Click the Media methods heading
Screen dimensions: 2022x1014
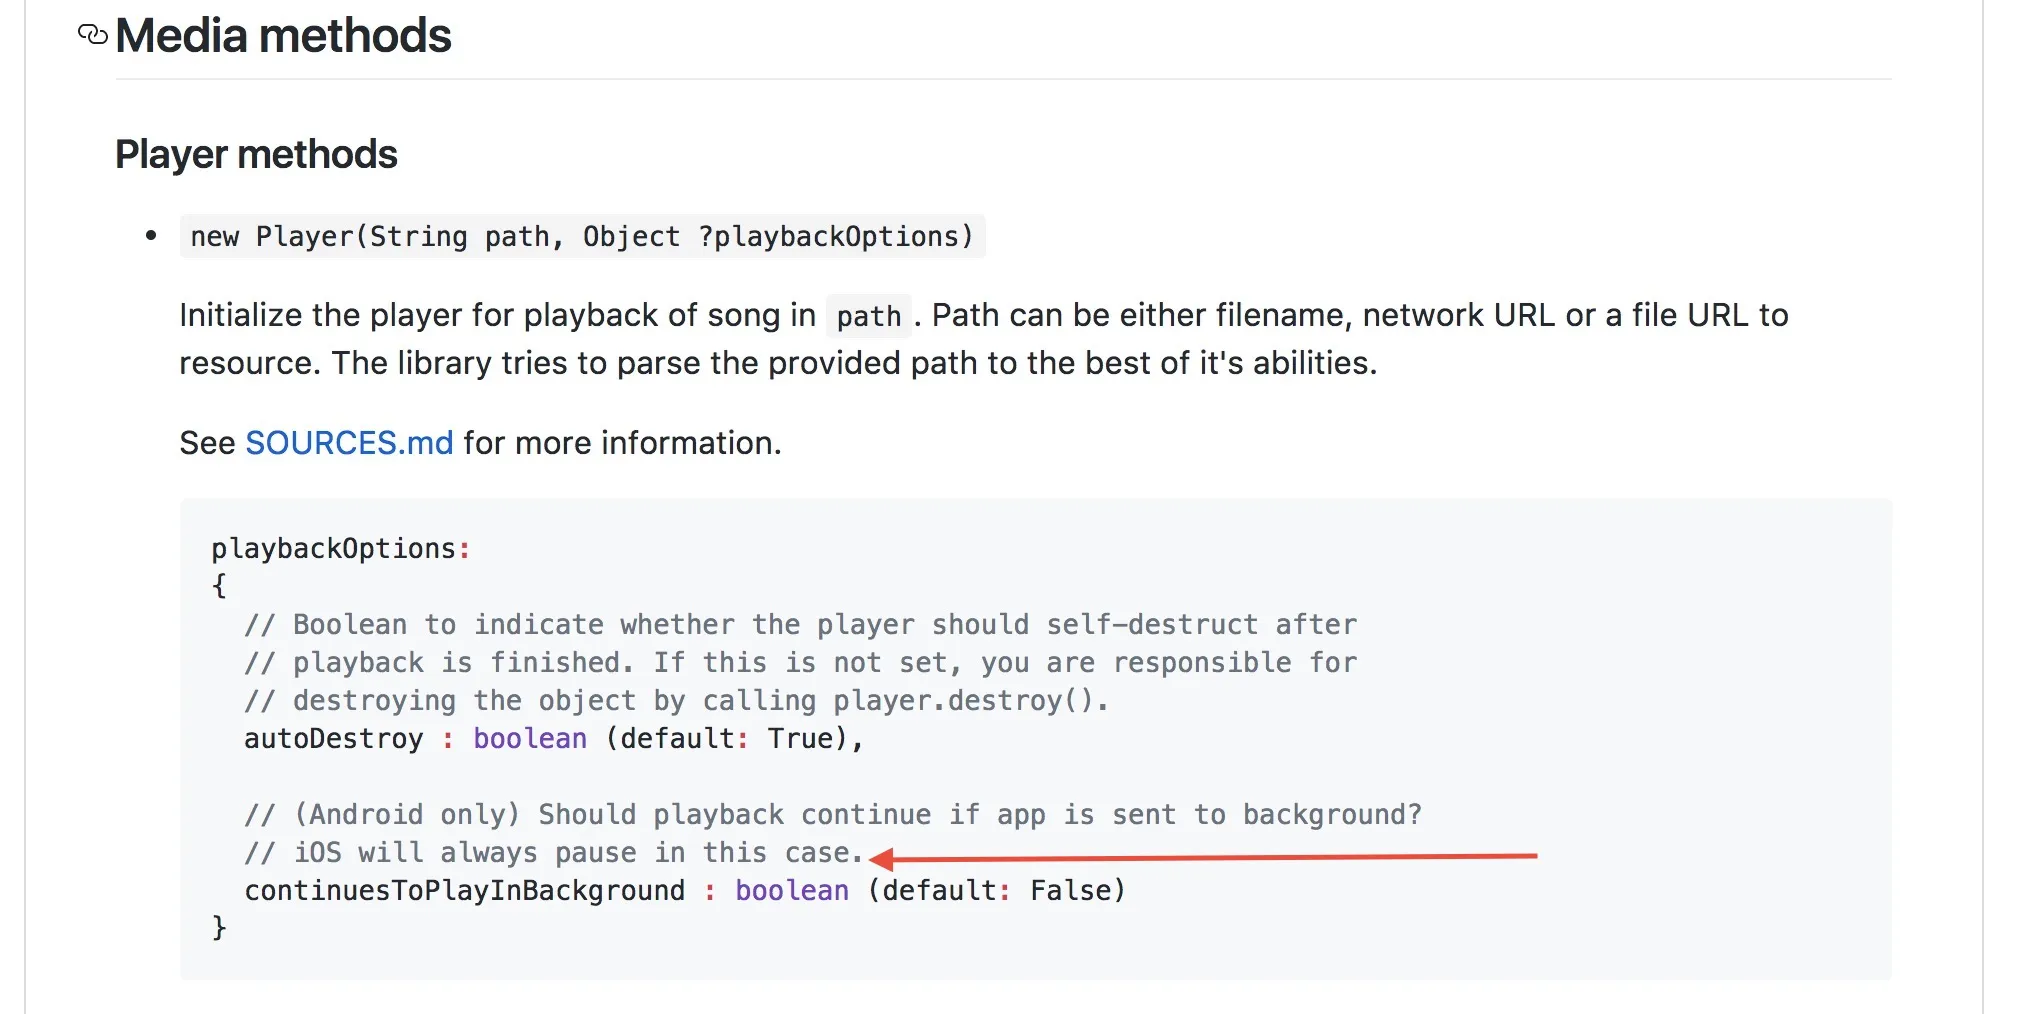(x=283, y=36)
